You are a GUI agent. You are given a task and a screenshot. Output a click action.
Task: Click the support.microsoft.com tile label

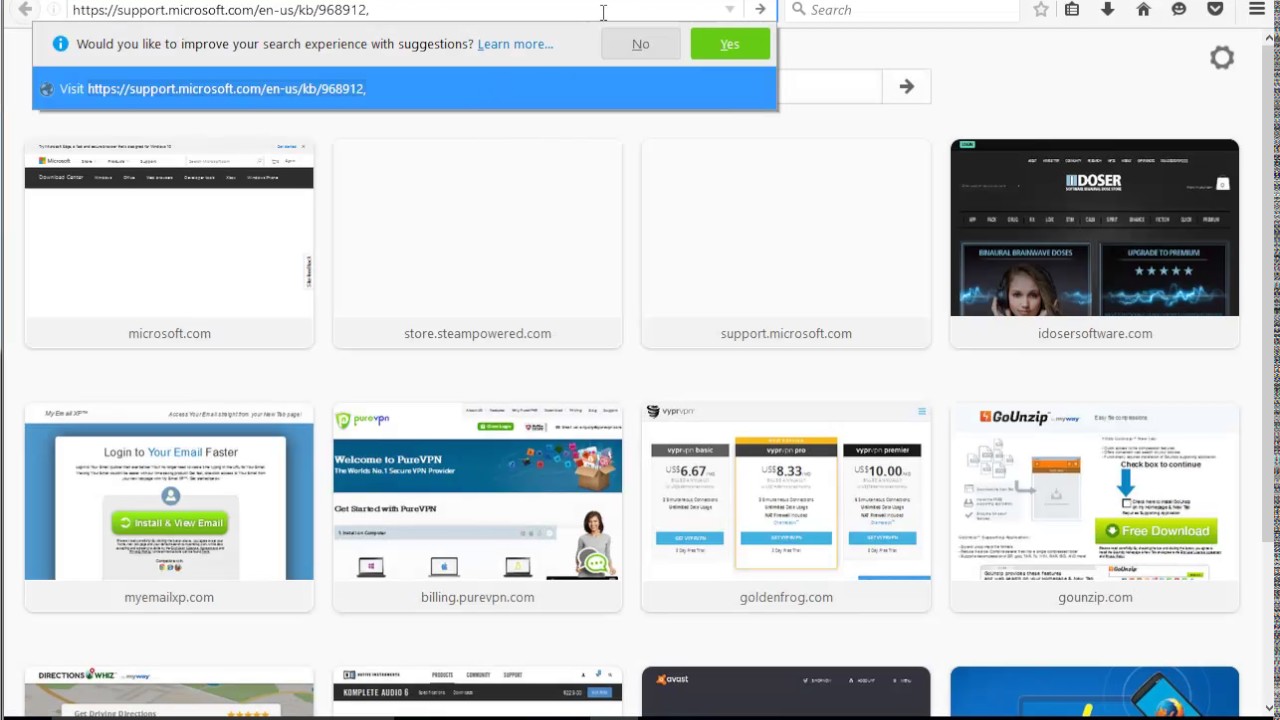tap(786, 333)
